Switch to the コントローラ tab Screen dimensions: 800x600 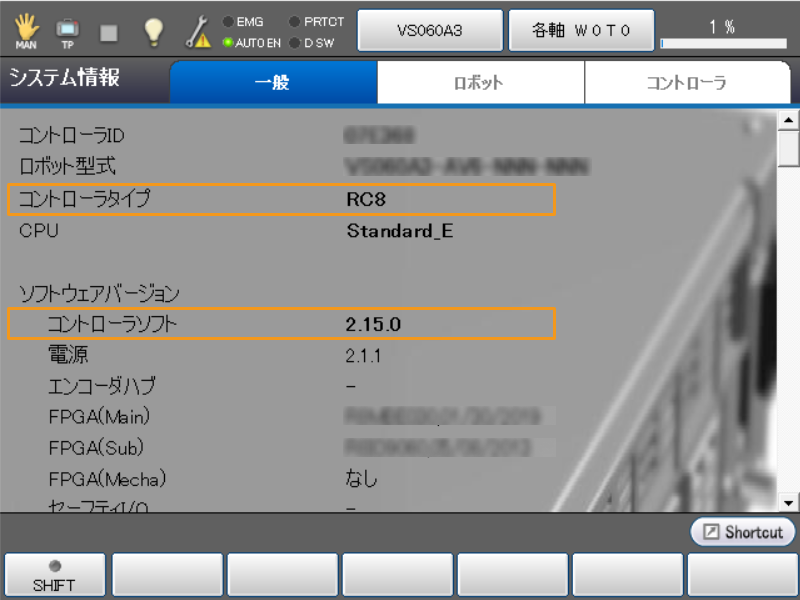tap(687, 82)
